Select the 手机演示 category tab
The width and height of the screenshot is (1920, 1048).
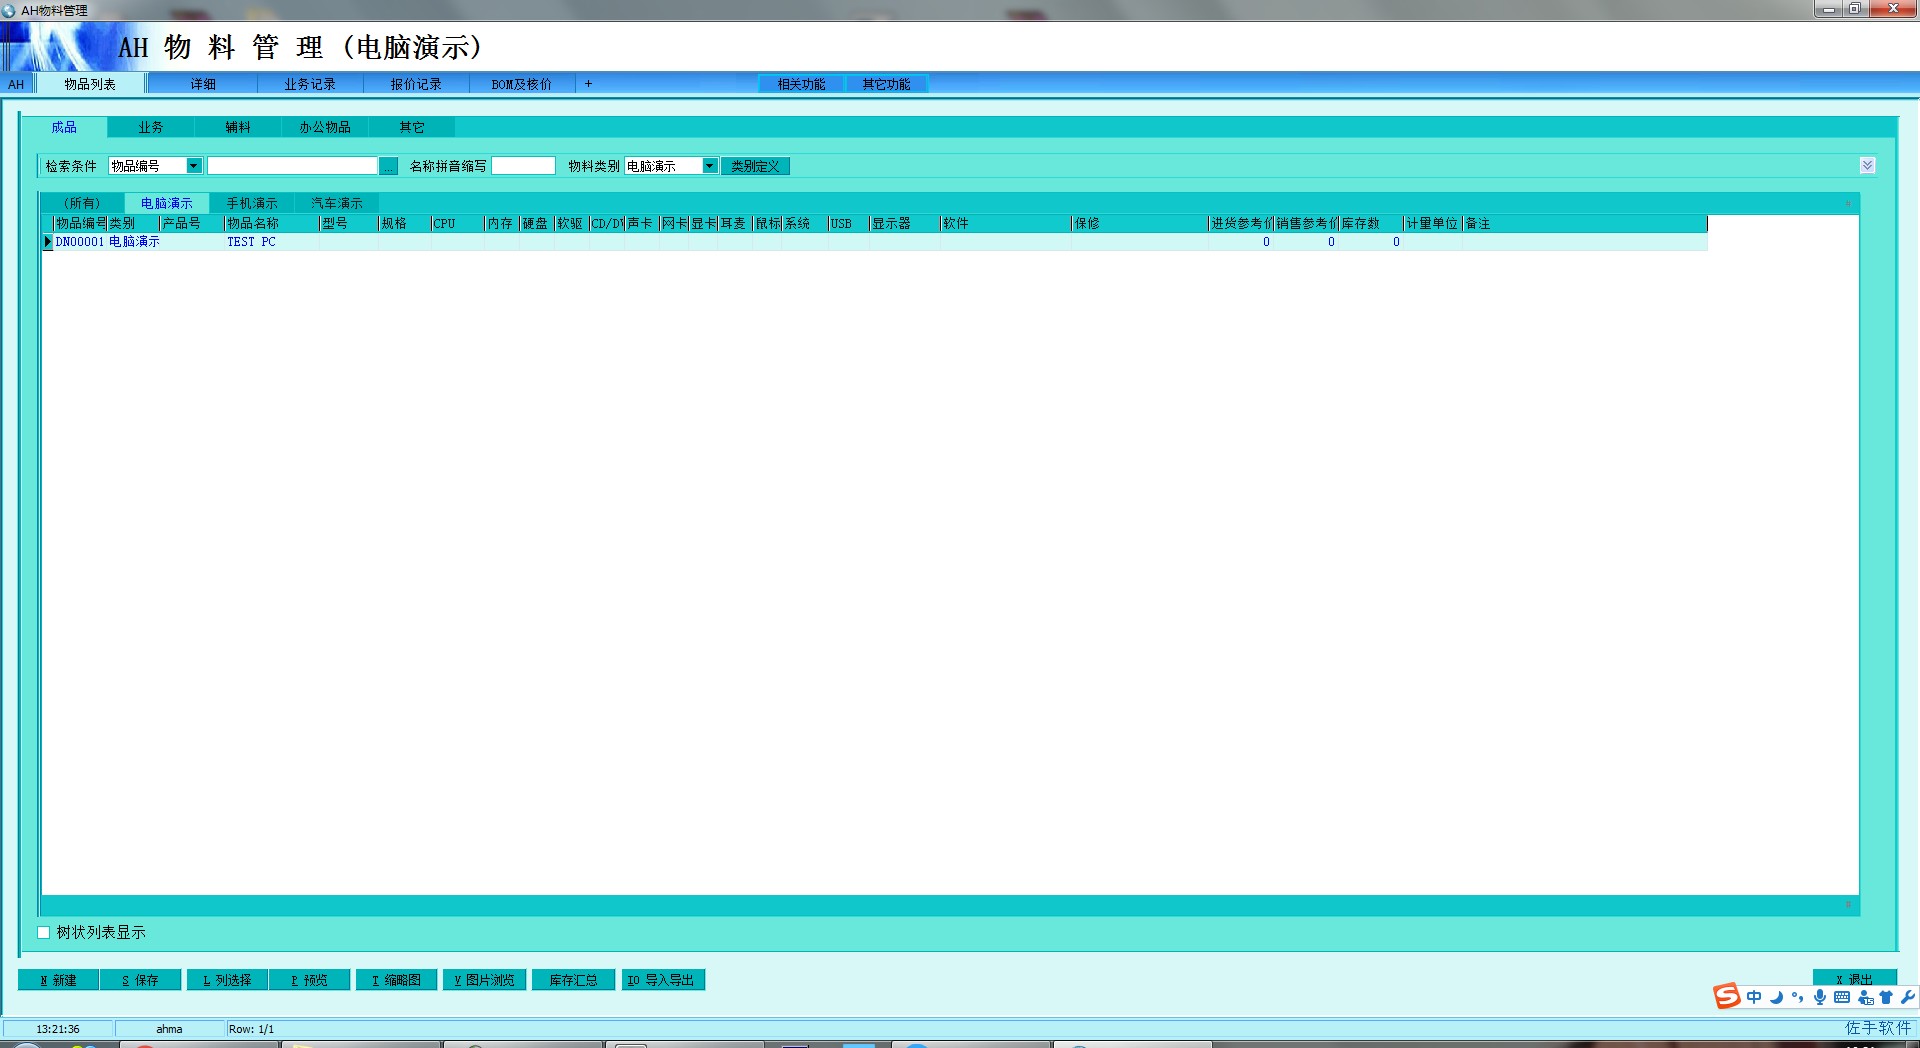(x=252, y=203)
